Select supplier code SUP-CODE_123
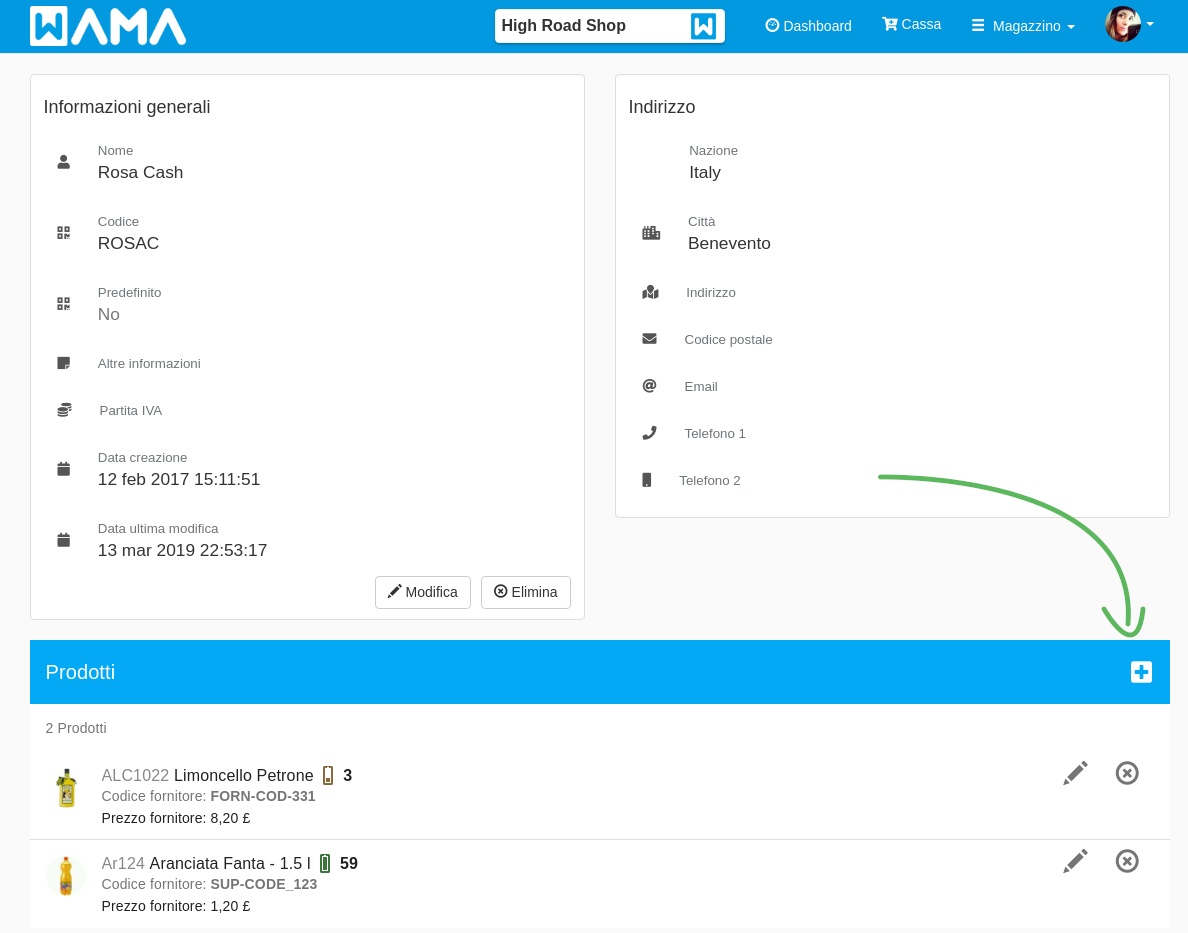 pos(264,884)
